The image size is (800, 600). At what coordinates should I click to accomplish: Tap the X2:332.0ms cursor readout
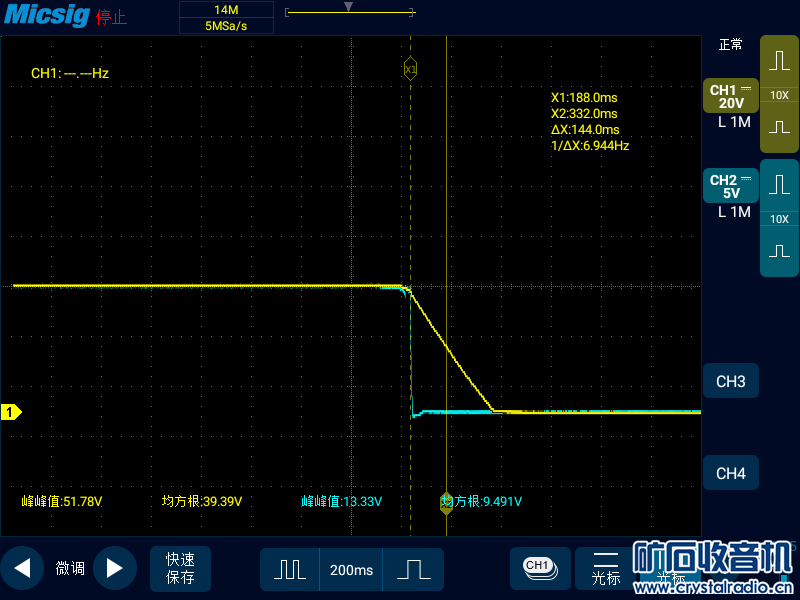(x=584, y=113)
